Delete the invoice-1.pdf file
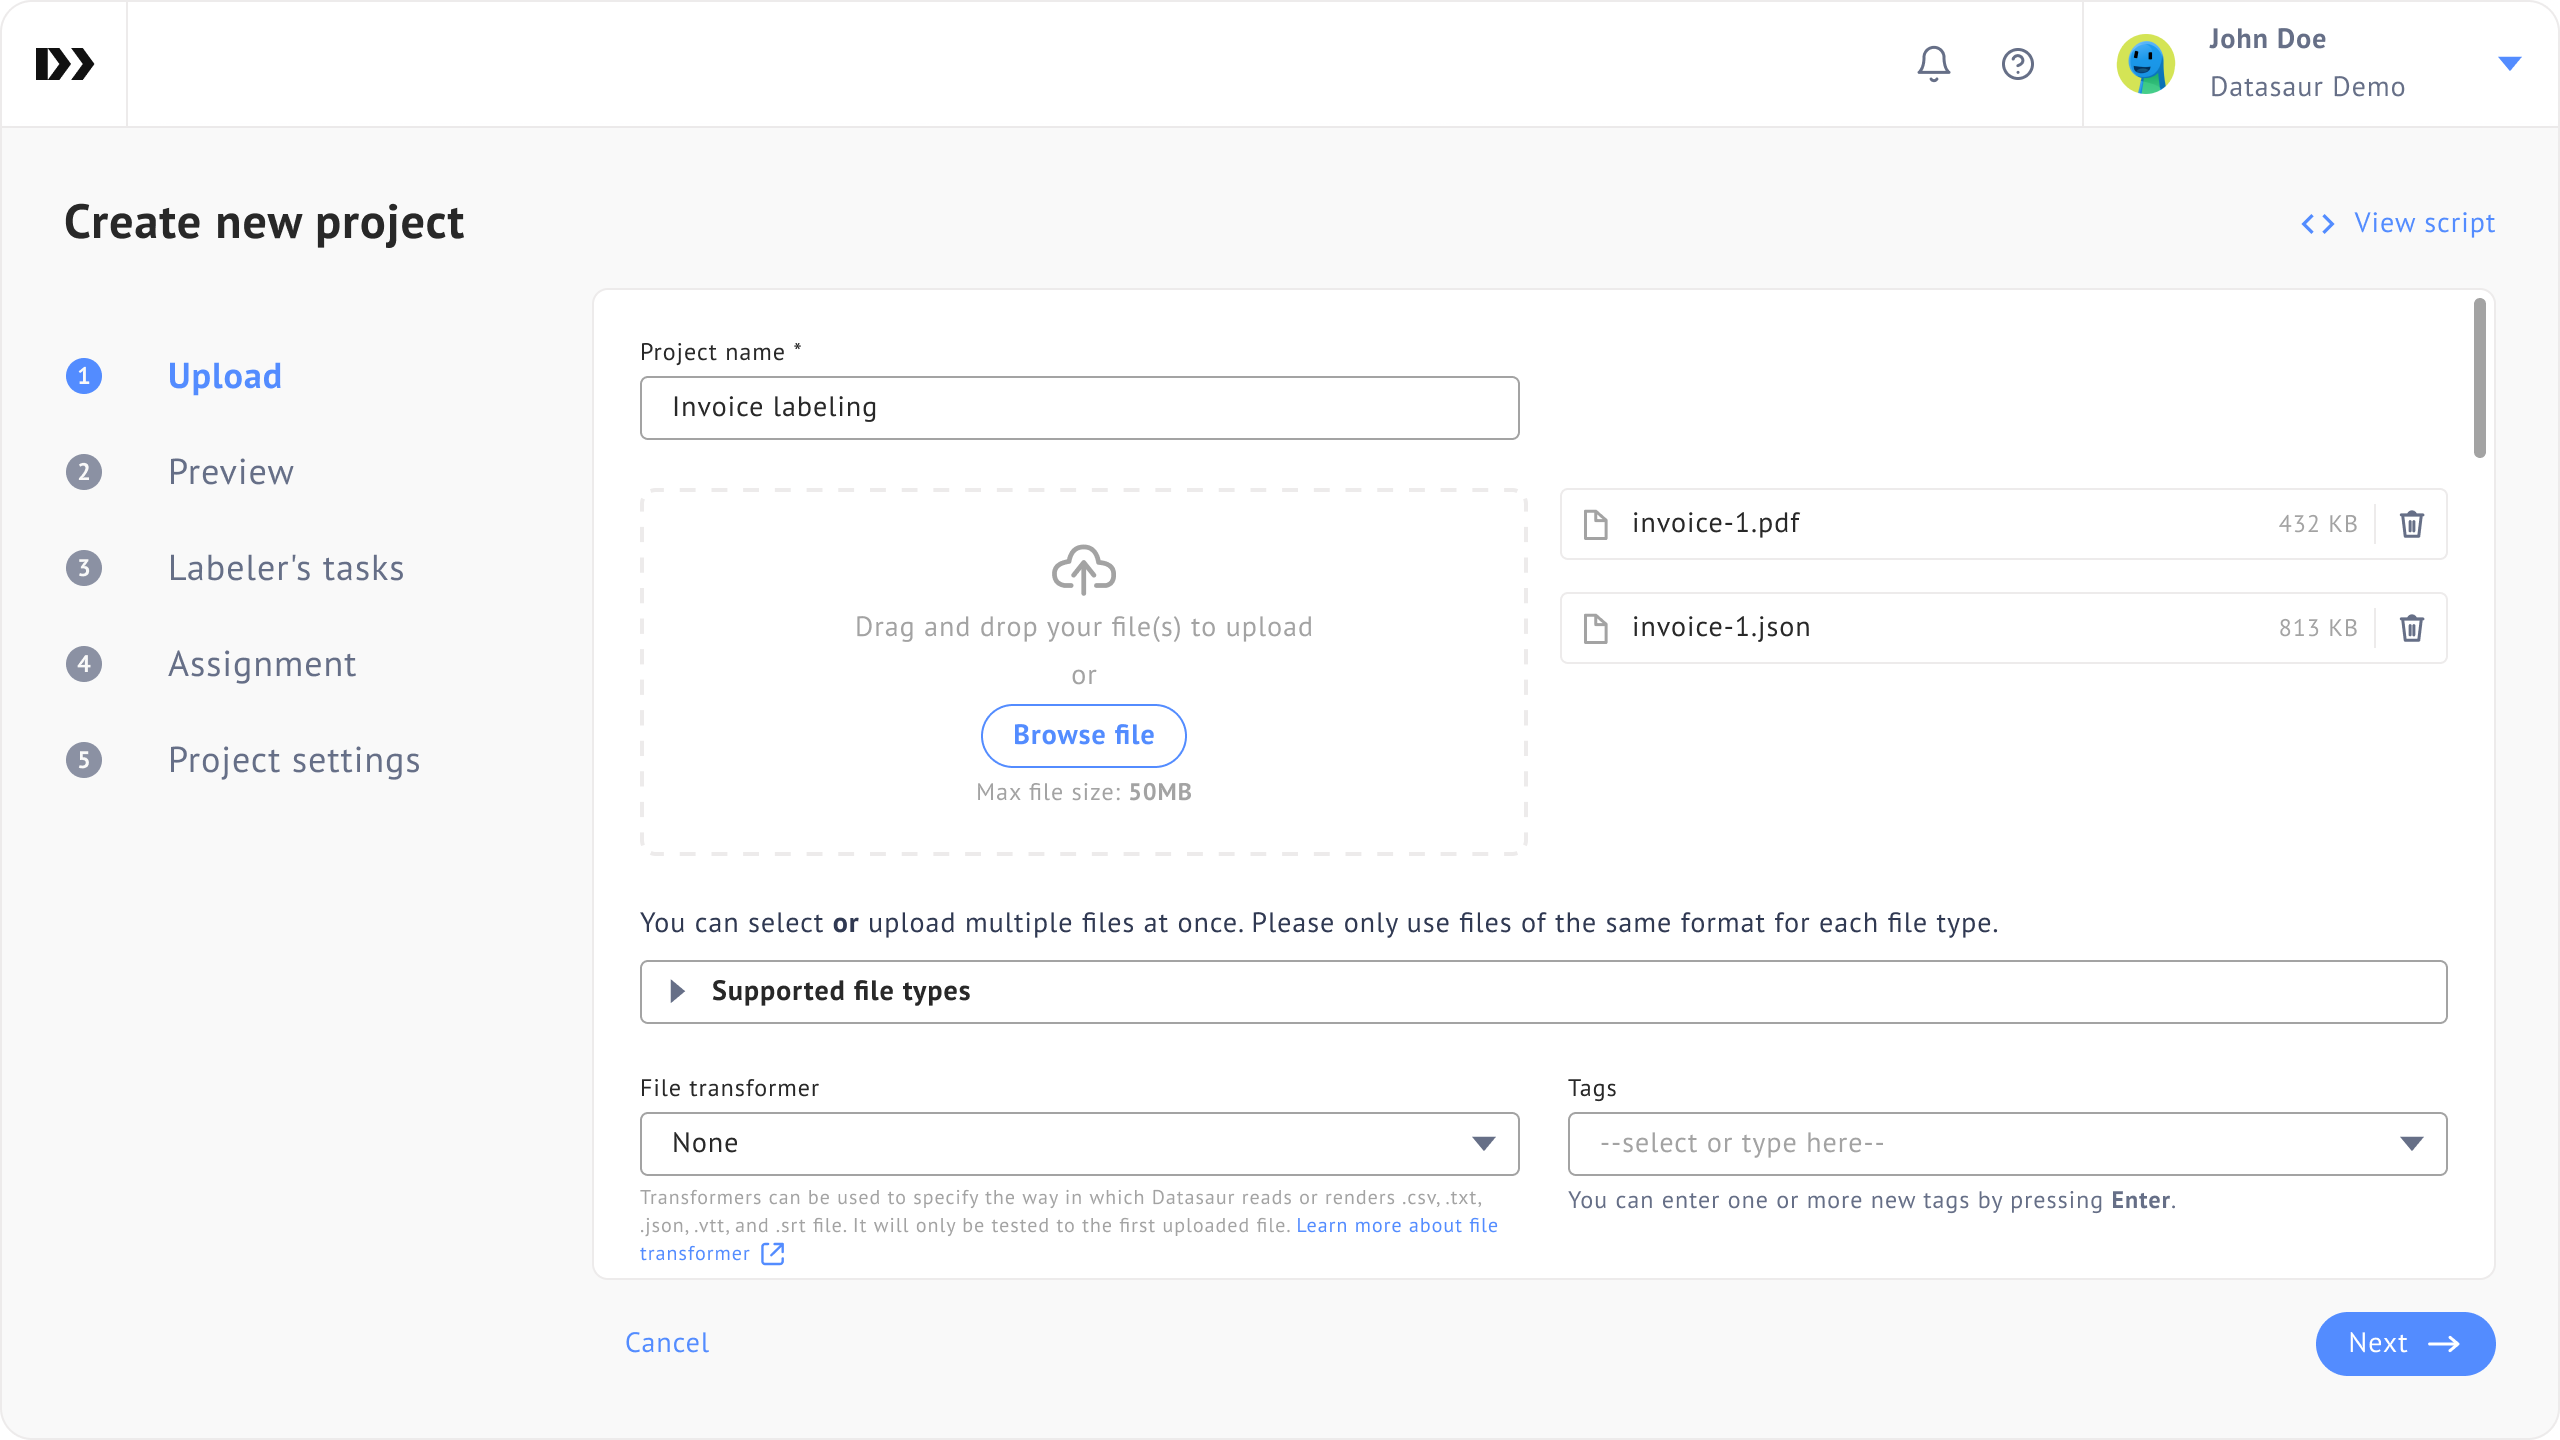The image size is (2560, 1440). [2411, 524]
